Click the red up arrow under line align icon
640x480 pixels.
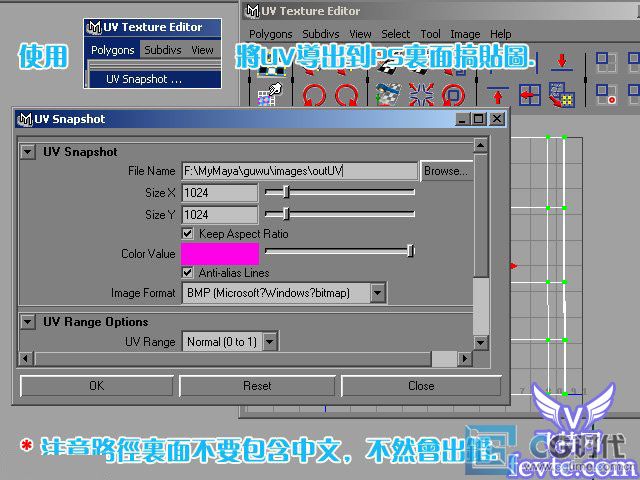pyautogui.click(x=498, y=95)
